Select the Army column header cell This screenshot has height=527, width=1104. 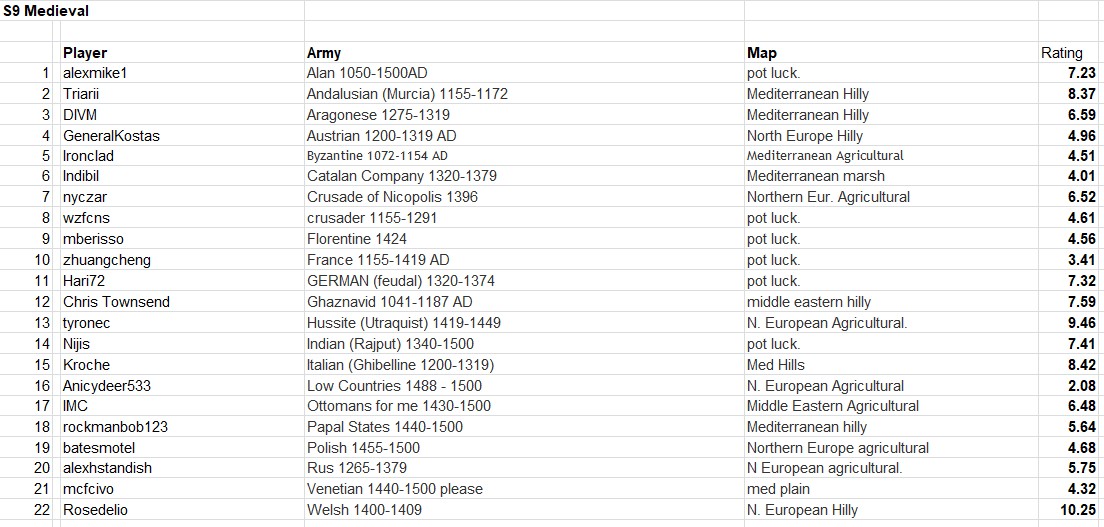[324, 52]
